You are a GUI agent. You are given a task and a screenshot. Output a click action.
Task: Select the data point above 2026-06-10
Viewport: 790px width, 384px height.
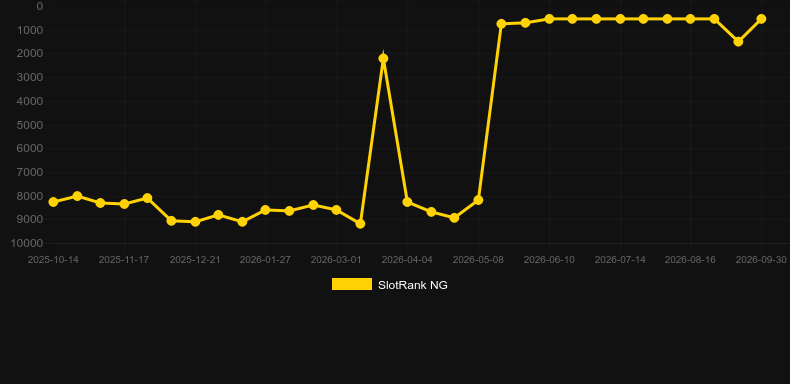[x=549, y=19]
